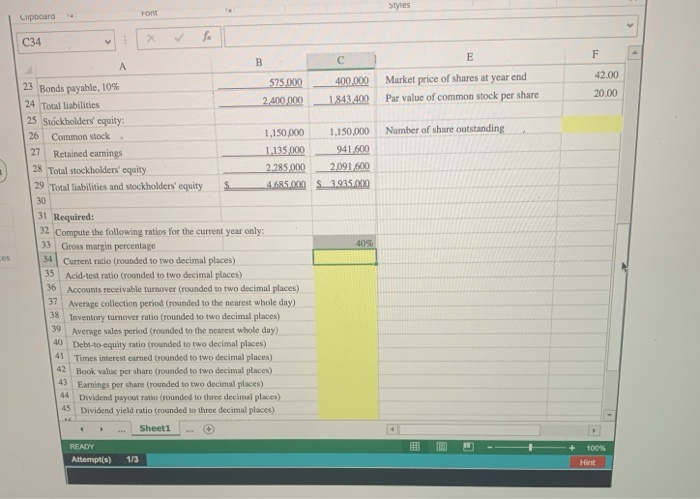Open the Name Box dropdown arrow
Screen dimensions: 700x499
click(108, 42)
